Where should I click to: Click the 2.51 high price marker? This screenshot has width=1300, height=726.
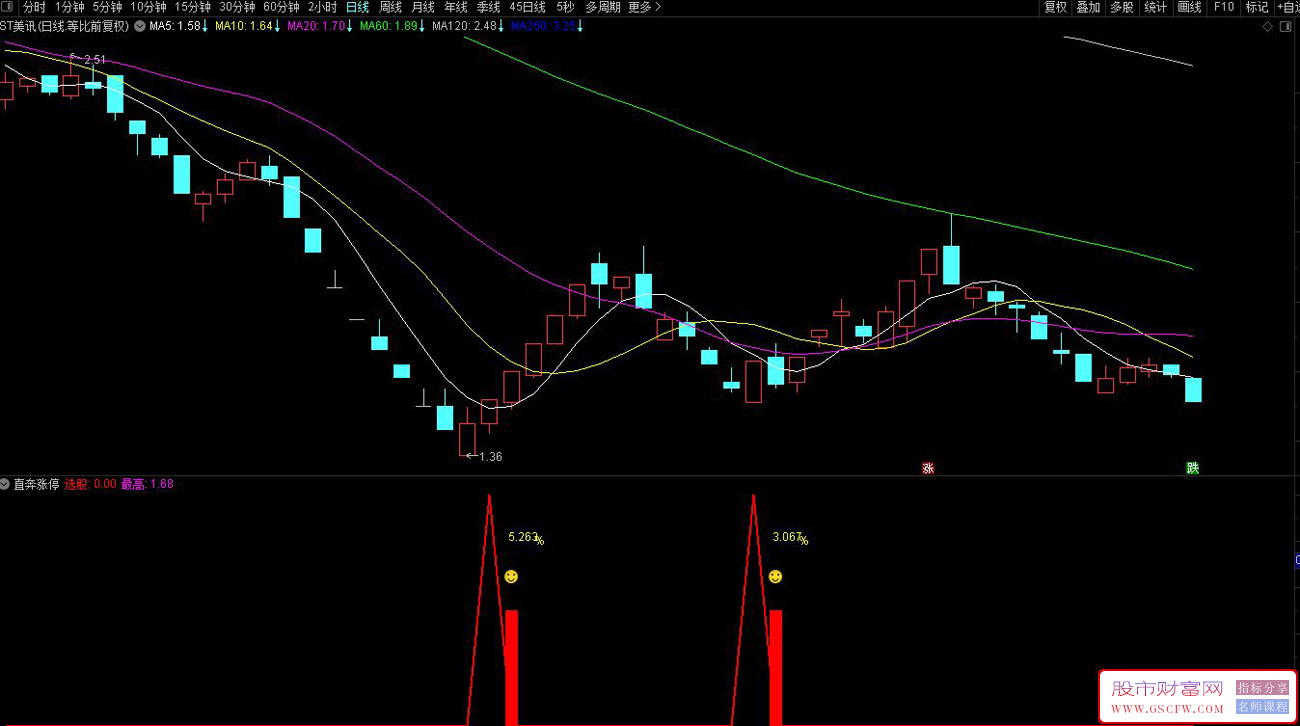pos(95,60)
